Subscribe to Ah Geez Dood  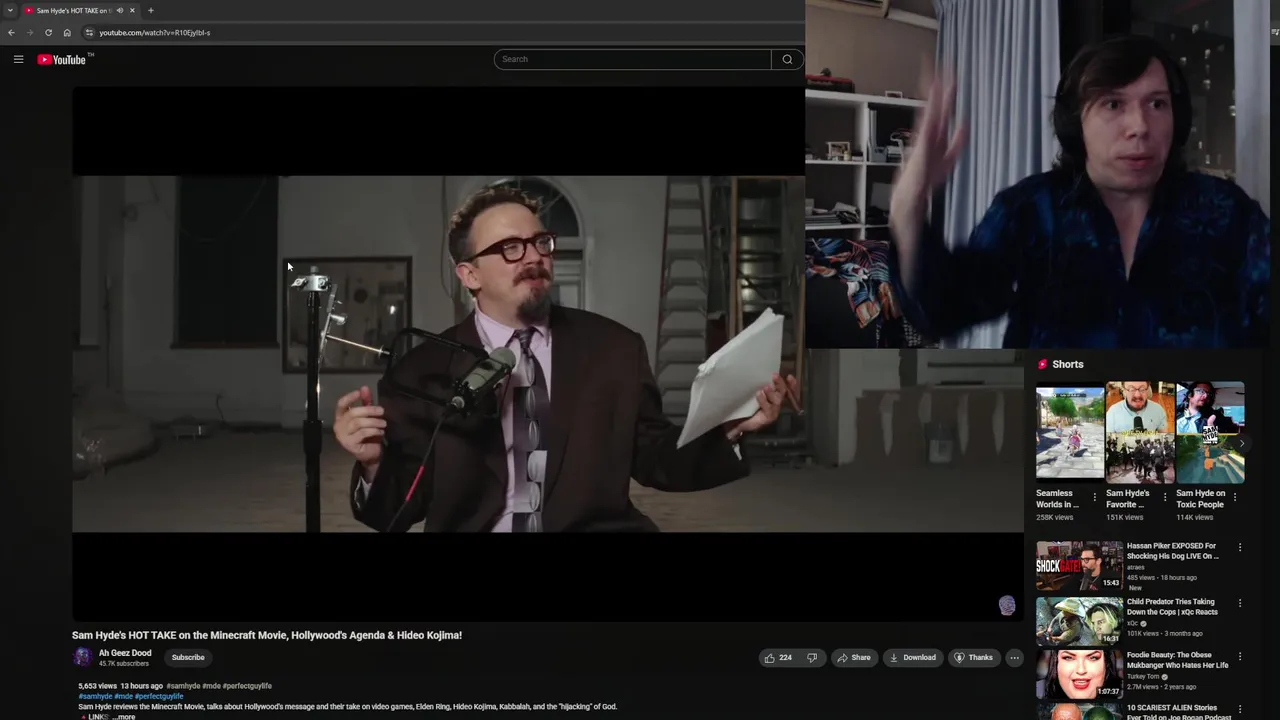(x=188, y=657)
